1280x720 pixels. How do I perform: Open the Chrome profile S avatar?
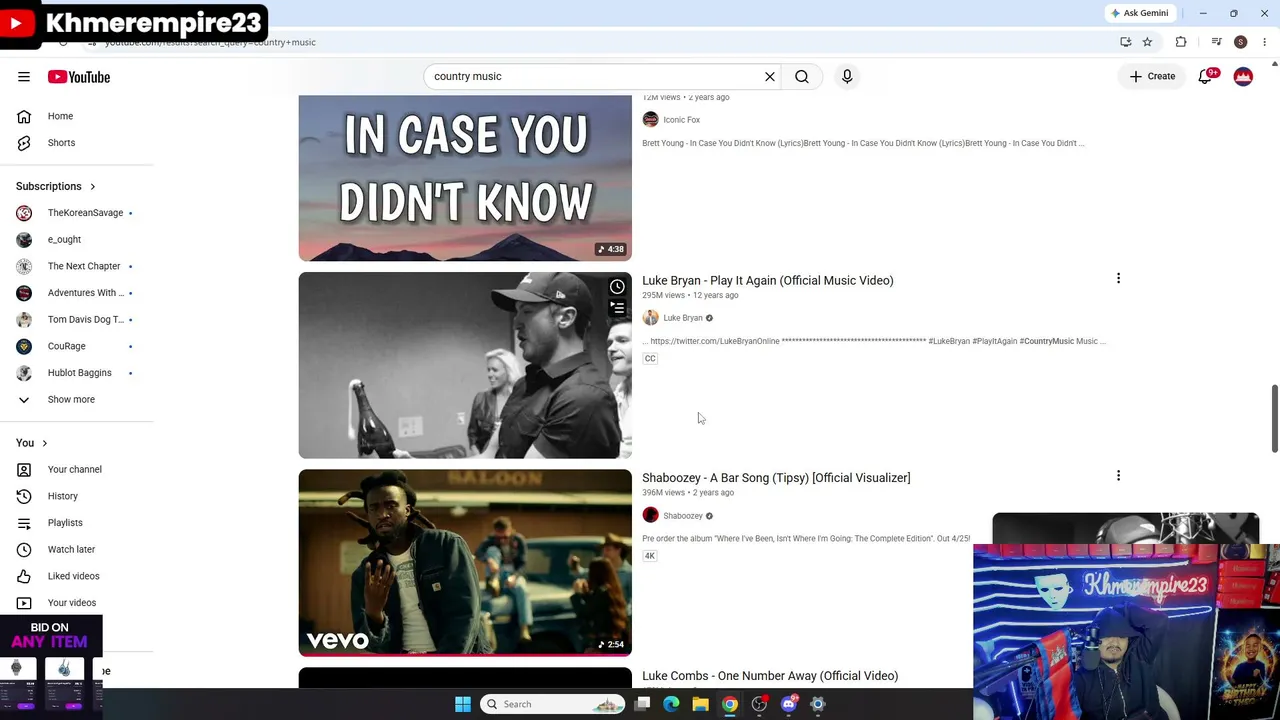[x=1241, y=42]
